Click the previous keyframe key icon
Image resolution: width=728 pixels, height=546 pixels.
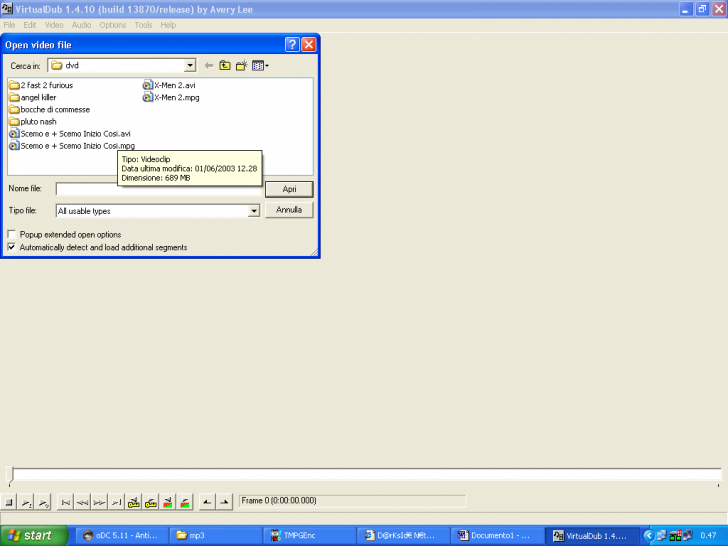134,502
